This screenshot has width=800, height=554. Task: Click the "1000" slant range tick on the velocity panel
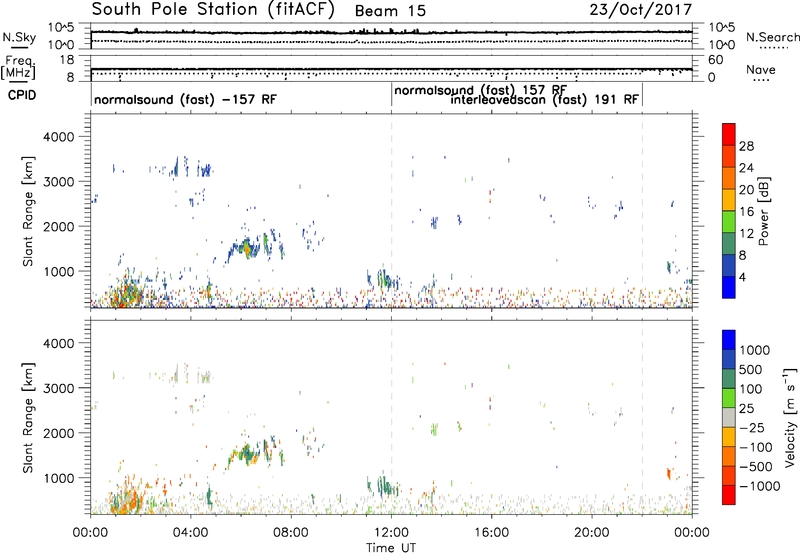point(58,478)
